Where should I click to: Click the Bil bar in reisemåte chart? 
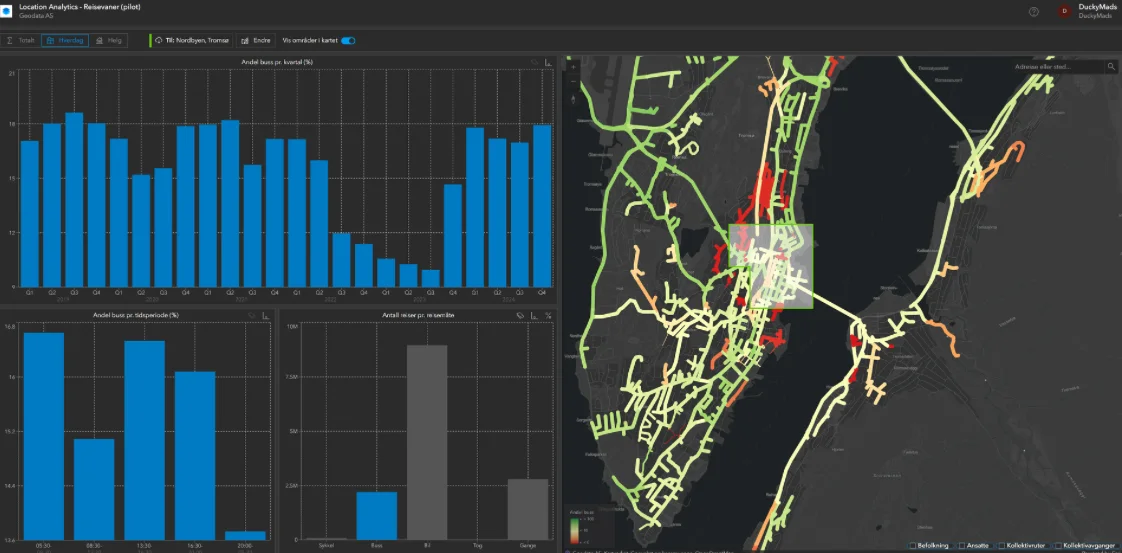(x=427, y=442)
